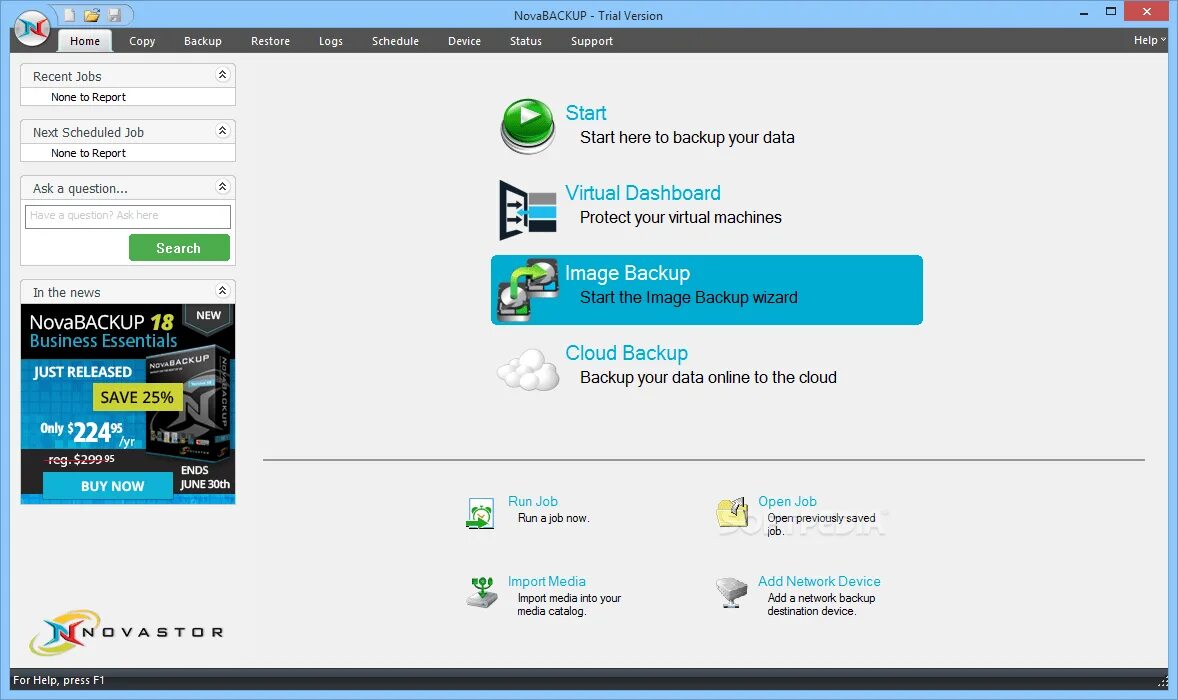Open the Cloud Backup link
The width and height of the screenshot is (1178, 700).
pos(627,353)
